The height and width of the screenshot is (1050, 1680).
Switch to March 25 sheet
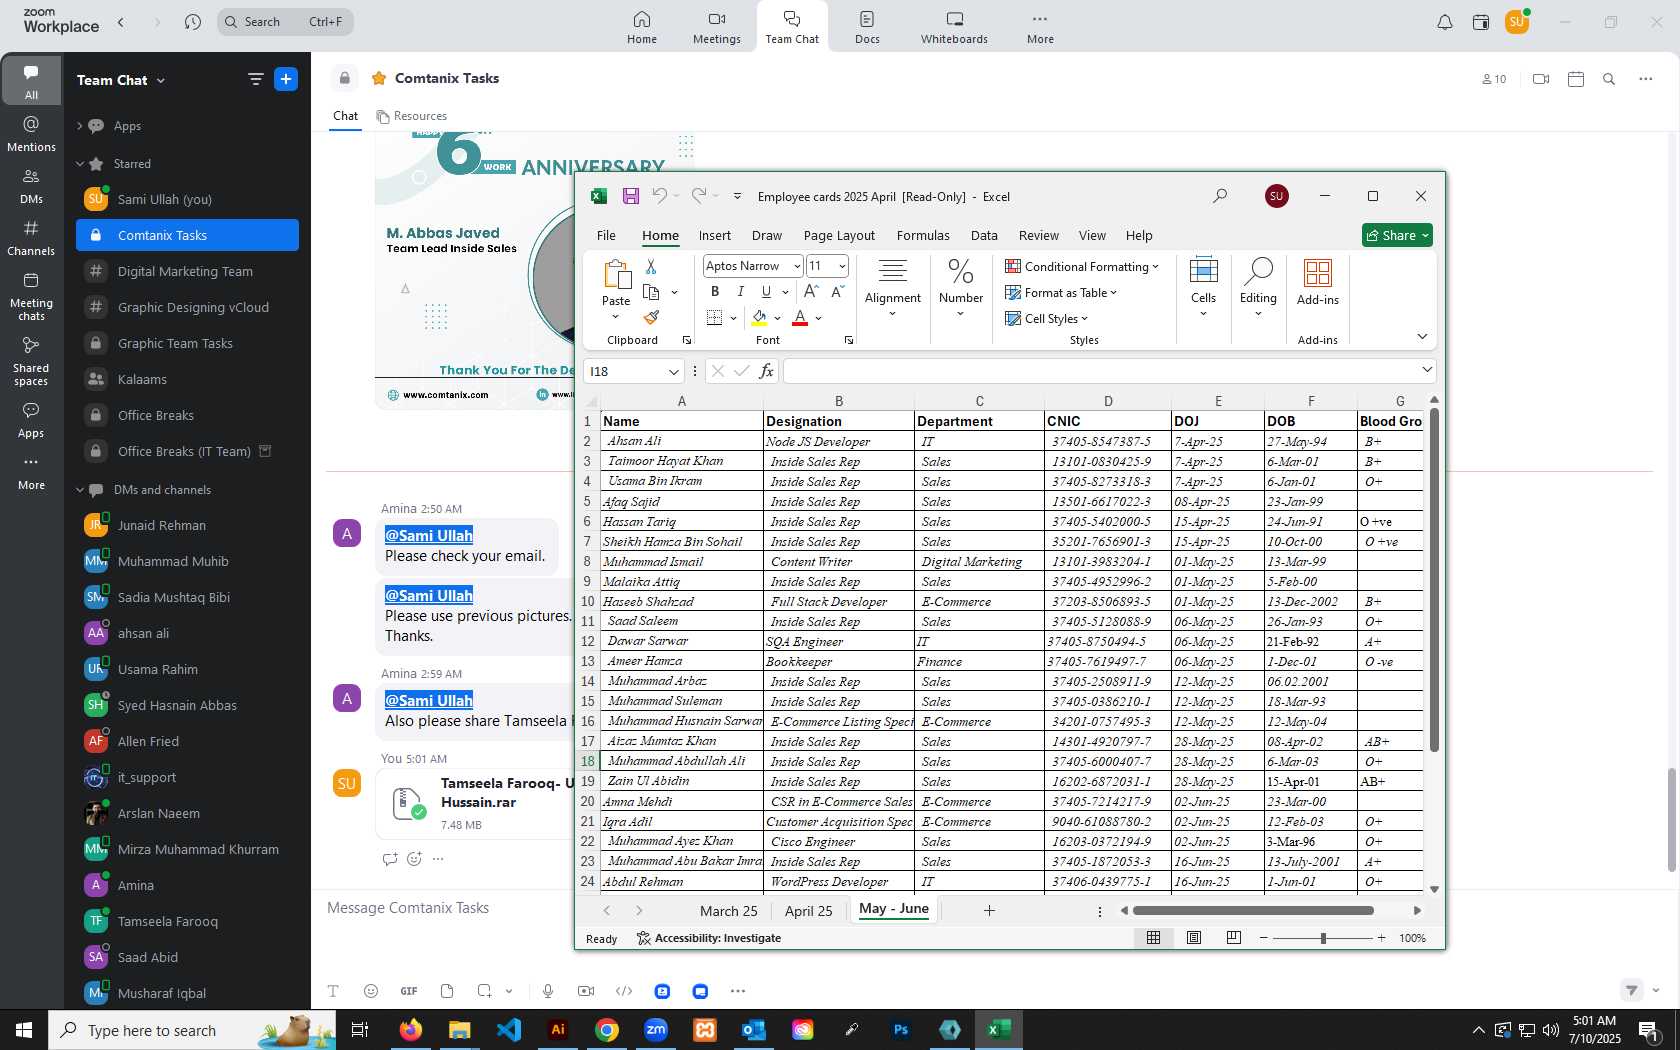coord(729,911)
